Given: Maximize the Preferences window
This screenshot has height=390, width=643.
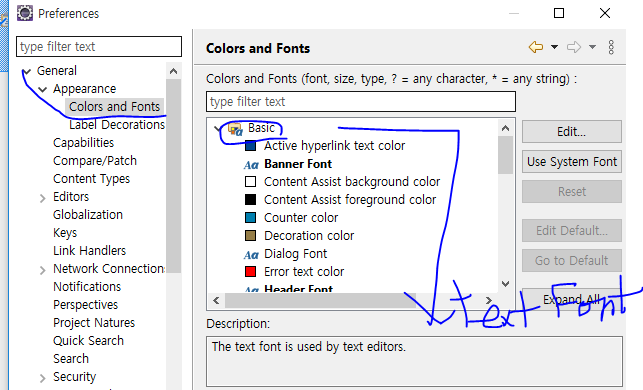Looking at the screenshot, I should click(x=559, y=13).
